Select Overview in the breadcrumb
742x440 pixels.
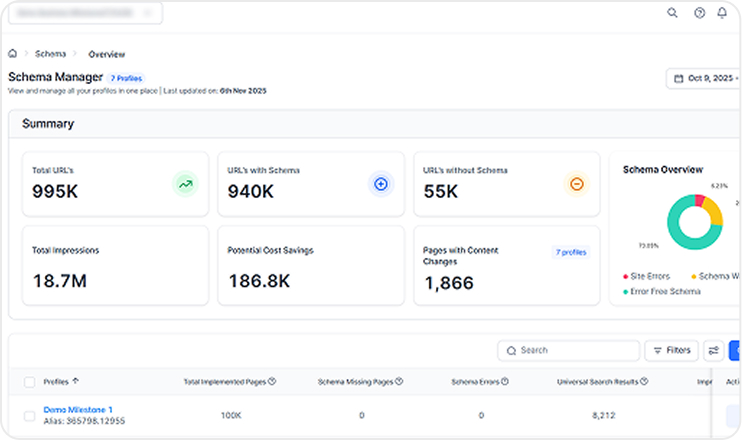[107, 54]
